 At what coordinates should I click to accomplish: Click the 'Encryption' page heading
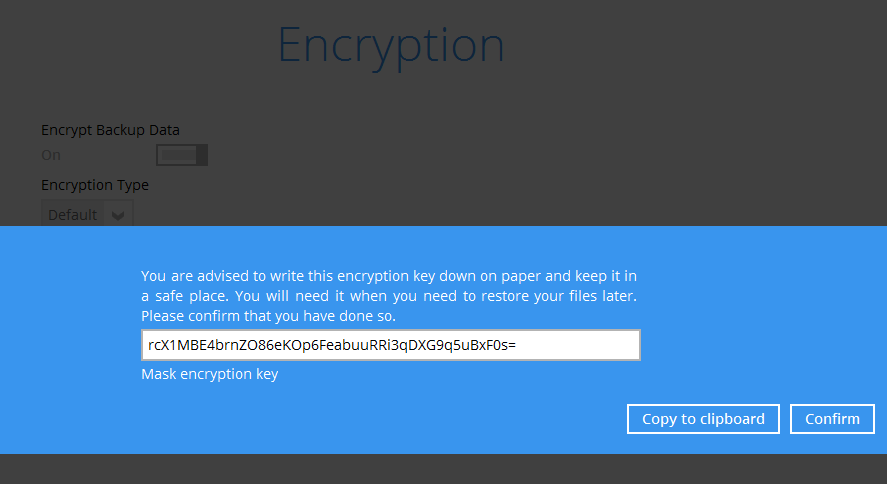coord(391,45)
